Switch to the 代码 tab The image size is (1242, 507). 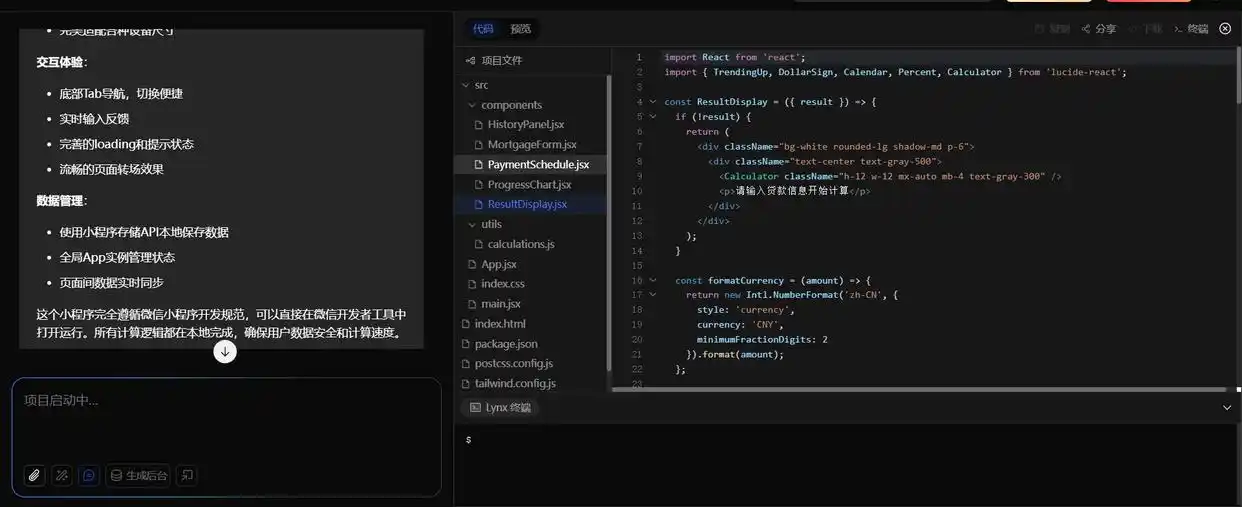[483, 29]
